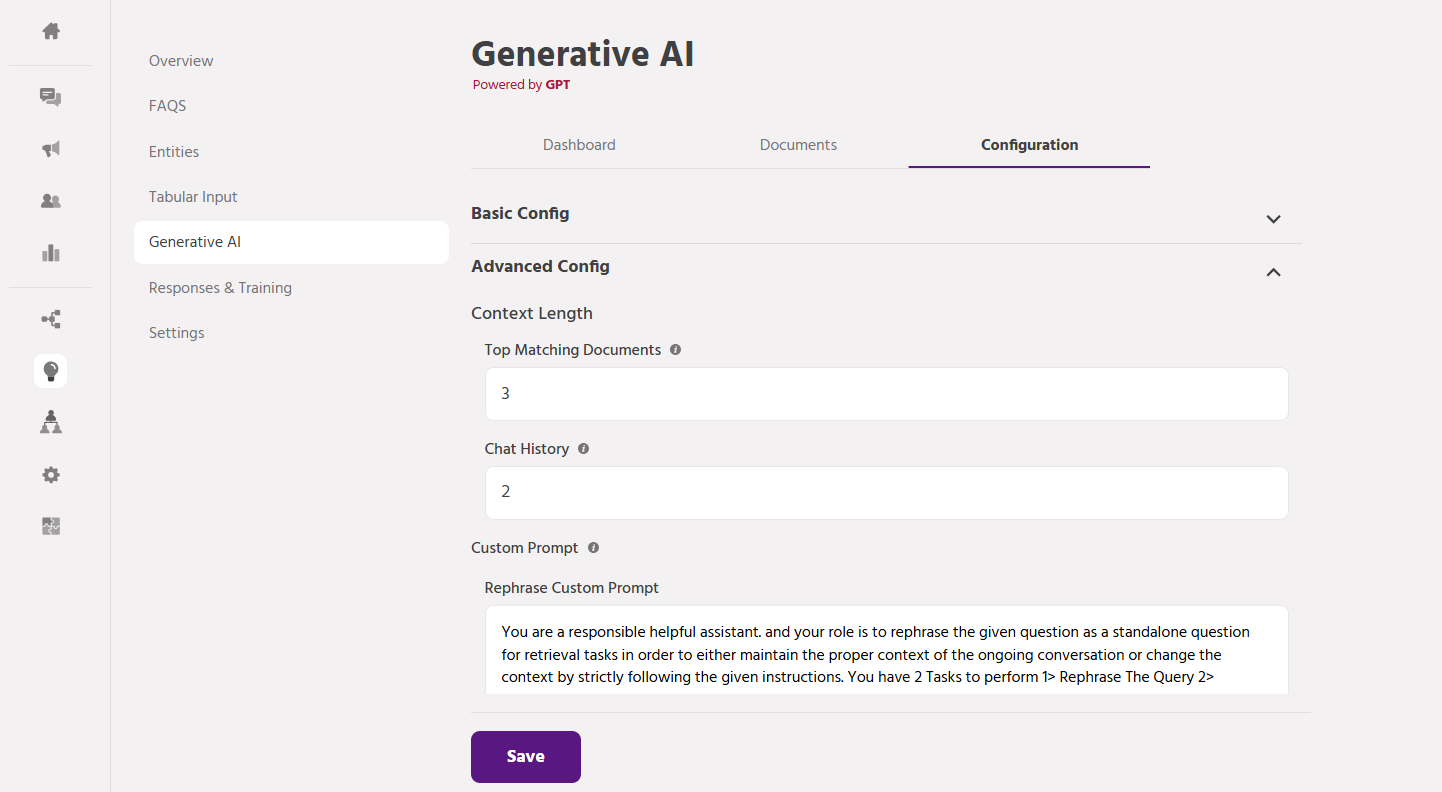Click the home icon in the sidebar

pos(51,31)
